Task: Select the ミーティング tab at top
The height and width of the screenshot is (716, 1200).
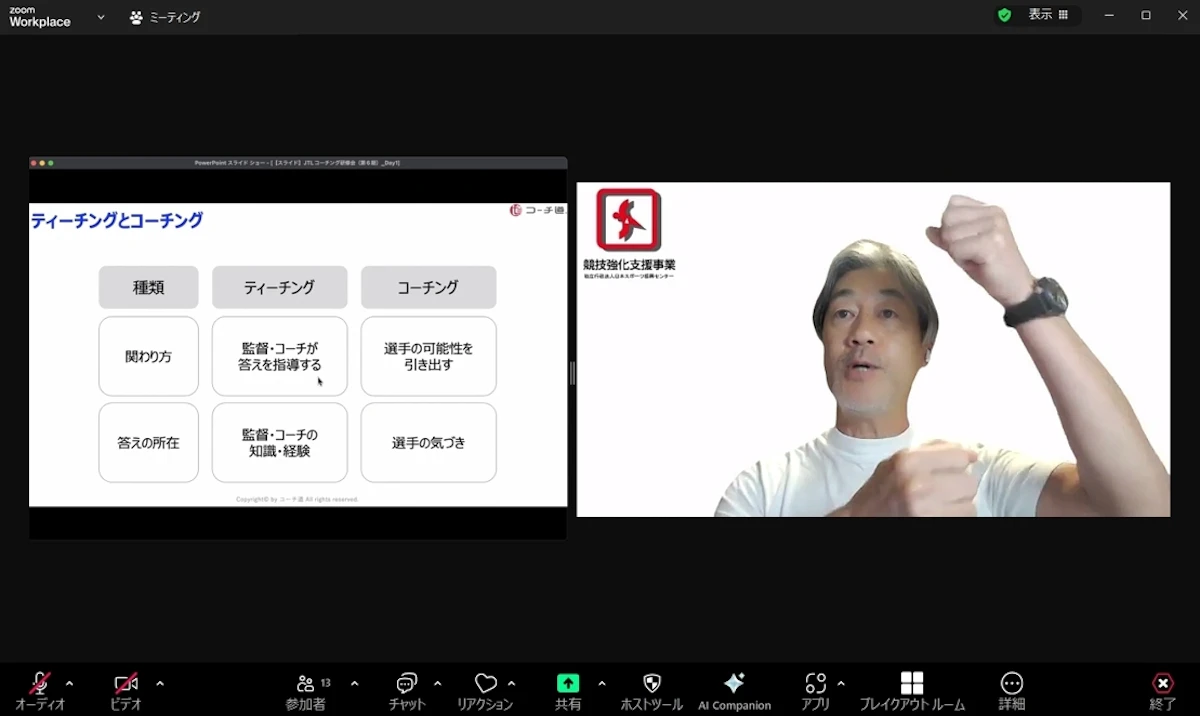Action: [x=165, y=17]
